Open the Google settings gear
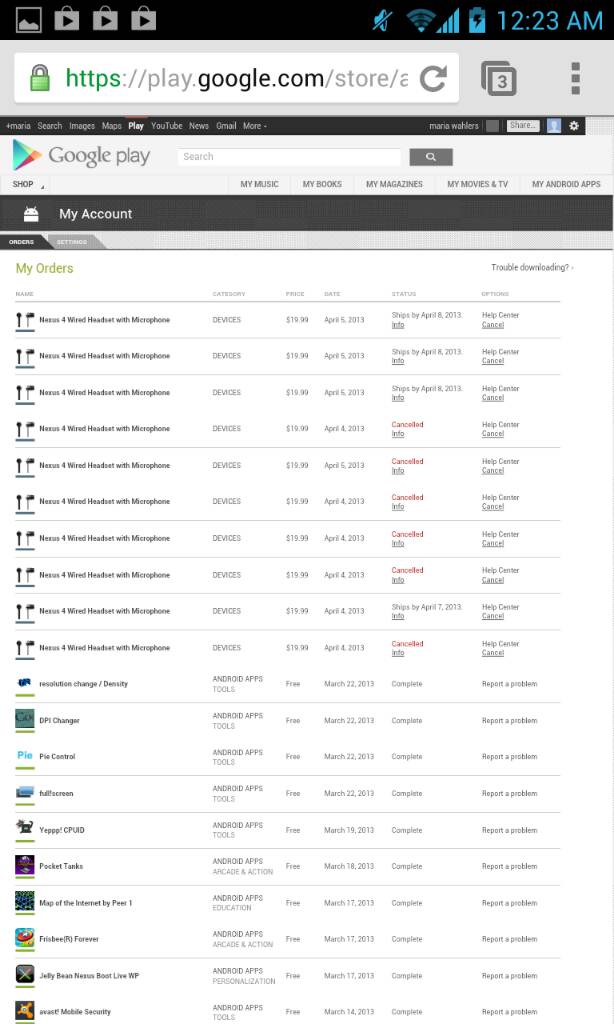 pos(574,126)
